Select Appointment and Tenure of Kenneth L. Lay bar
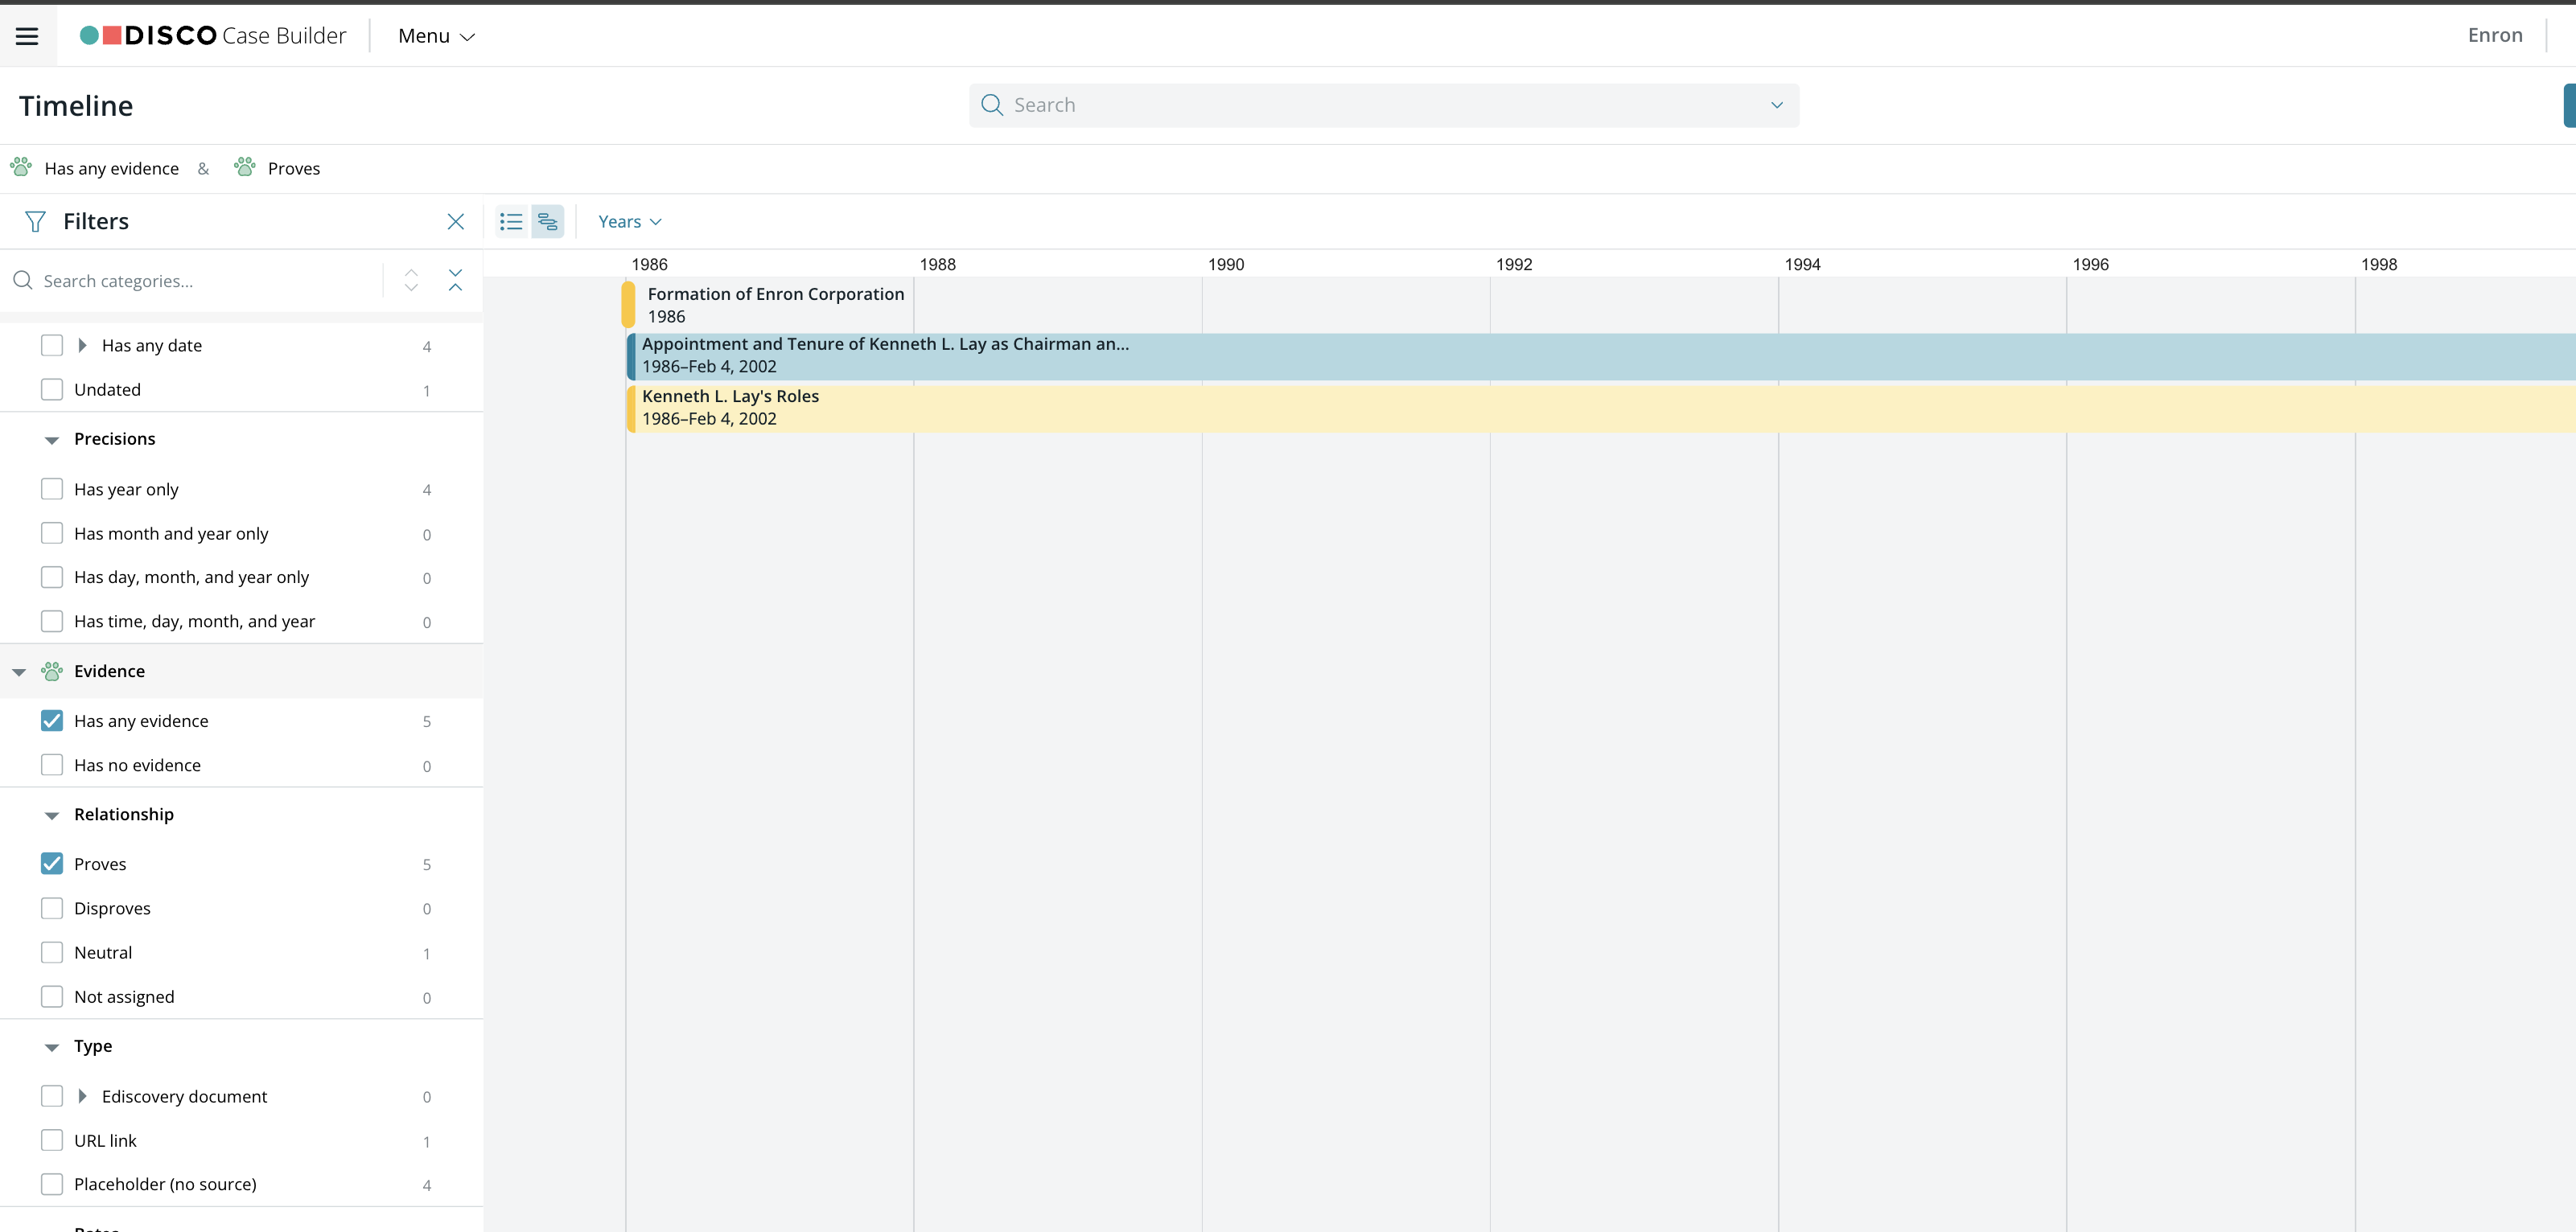Screen dimensions: 2576x1232 tap(1600, 356)
